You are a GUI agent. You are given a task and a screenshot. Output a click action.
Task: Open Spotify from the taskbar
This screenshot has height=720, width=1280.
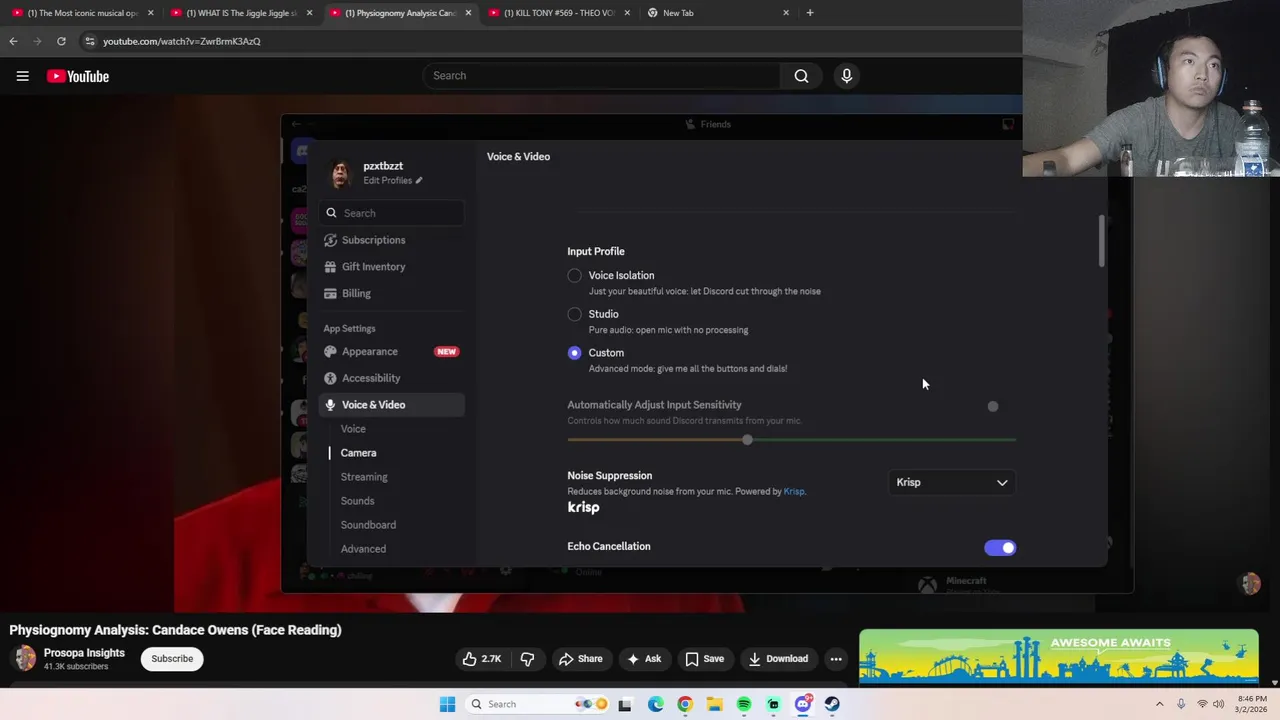tap(744, 704)
